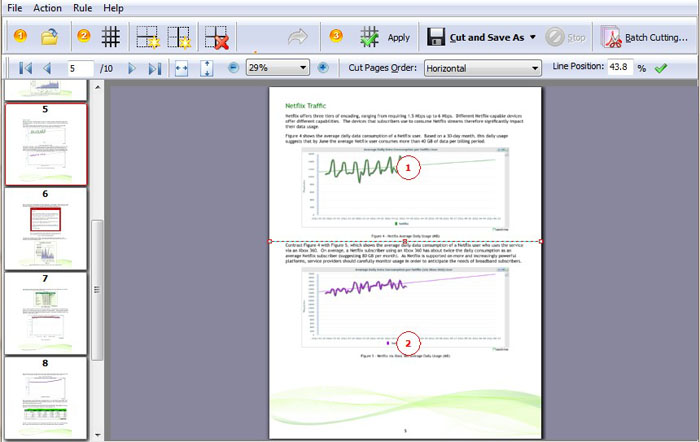
Task: Click thumbnail panel scroll down arrow
Action: pyautogui.click(x=97, y=434)
